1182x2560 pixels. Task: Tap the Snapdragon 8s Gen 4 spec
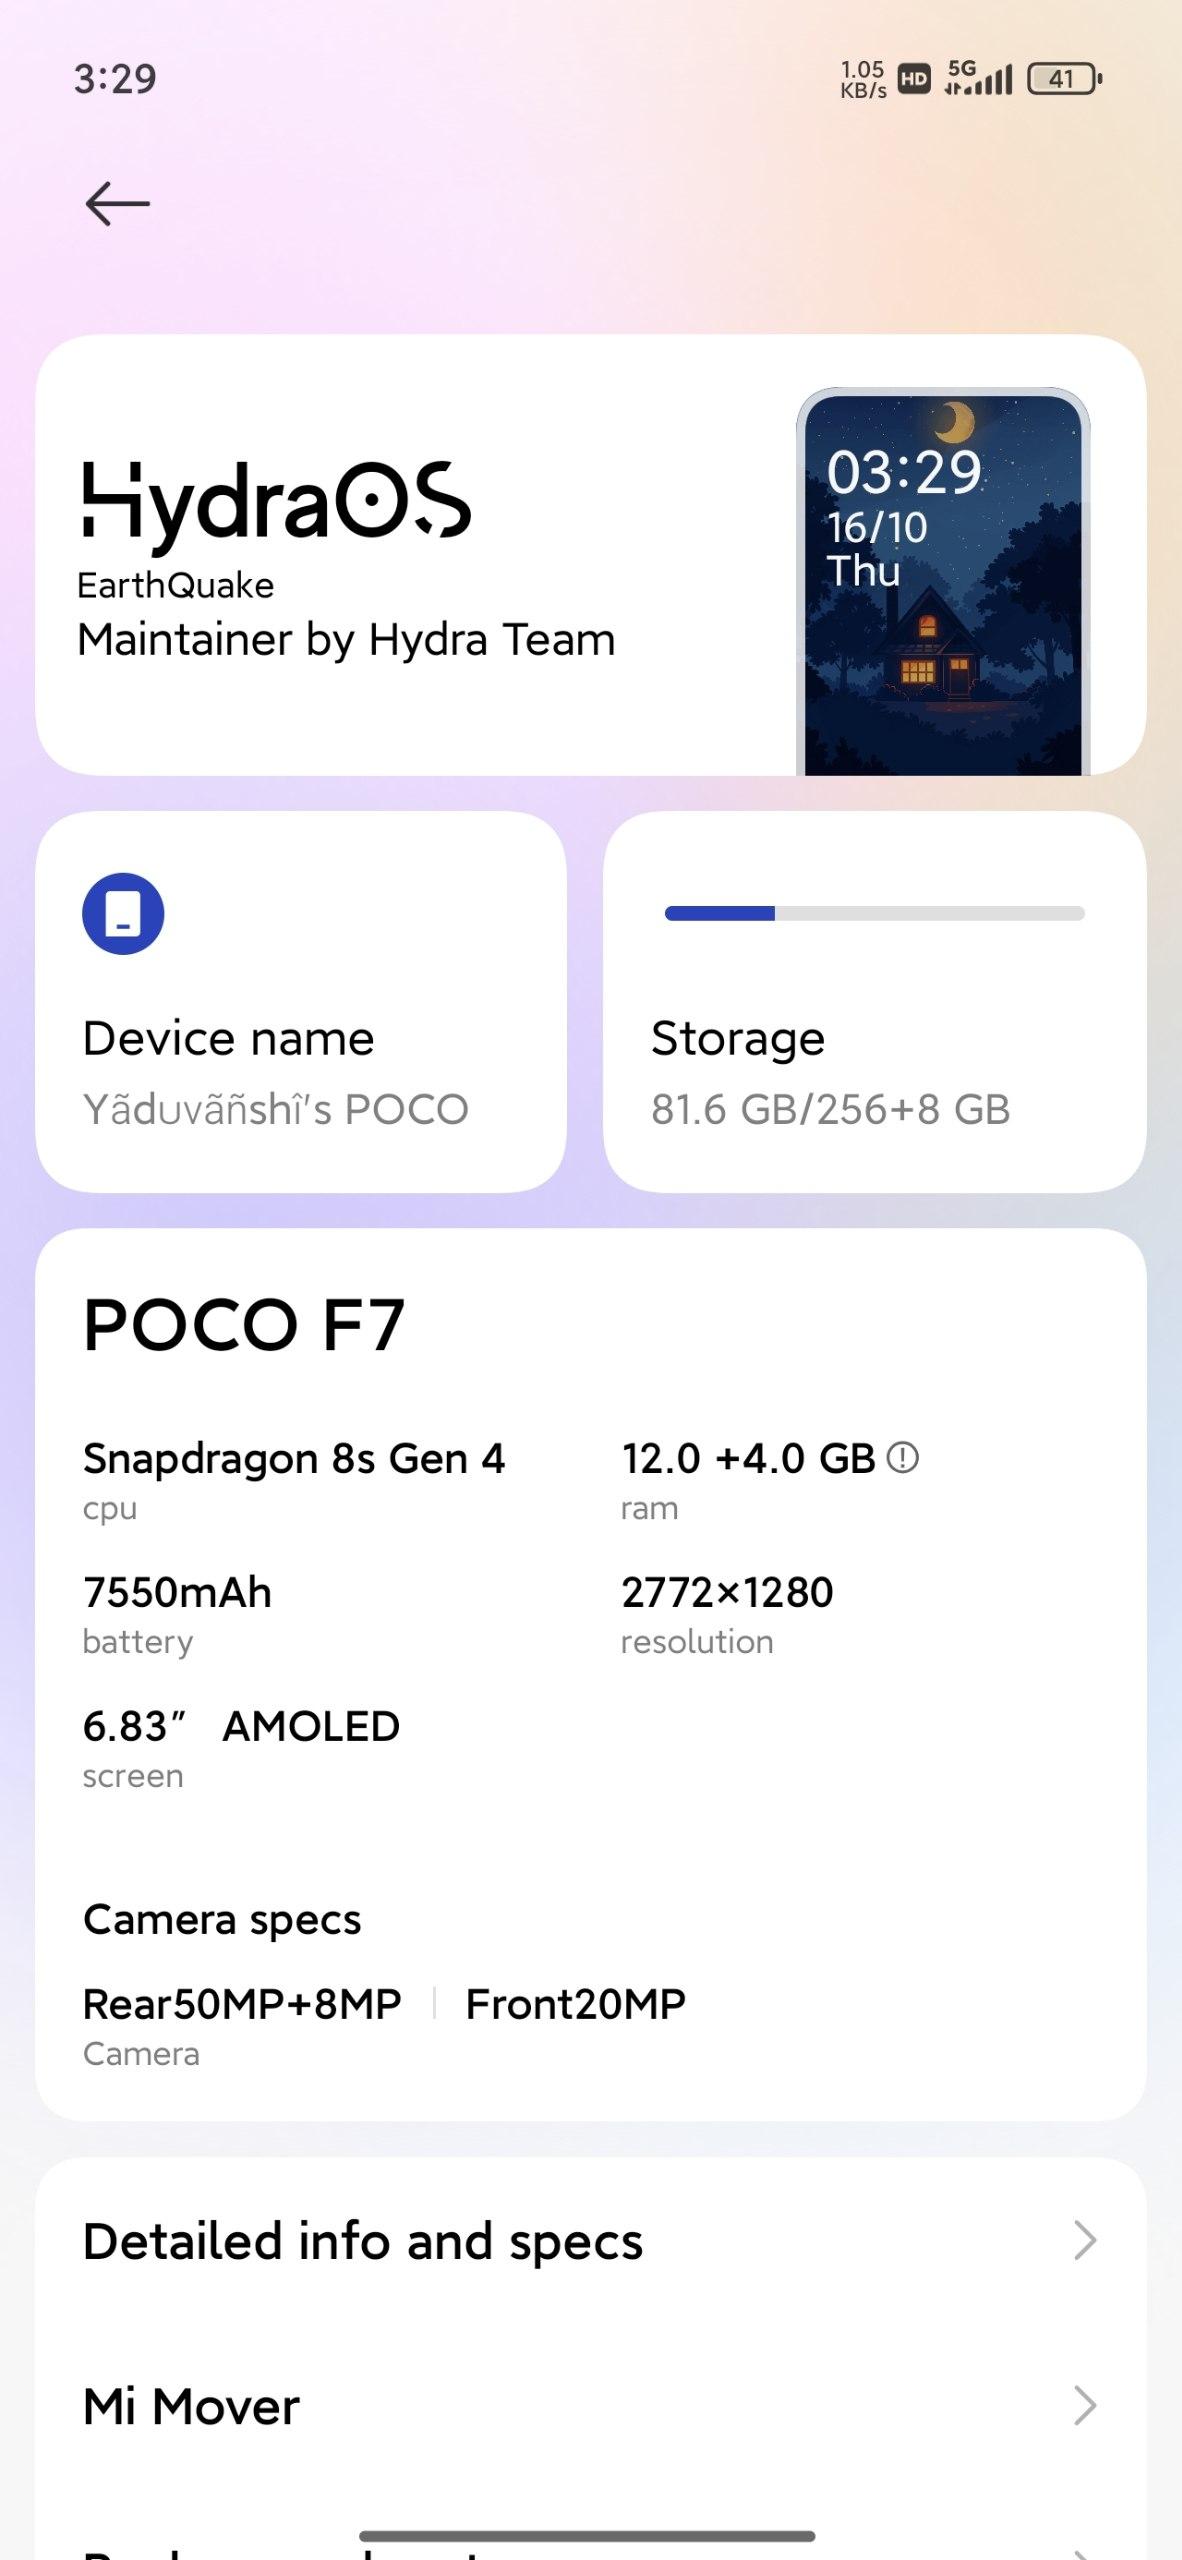[294, 1459]
